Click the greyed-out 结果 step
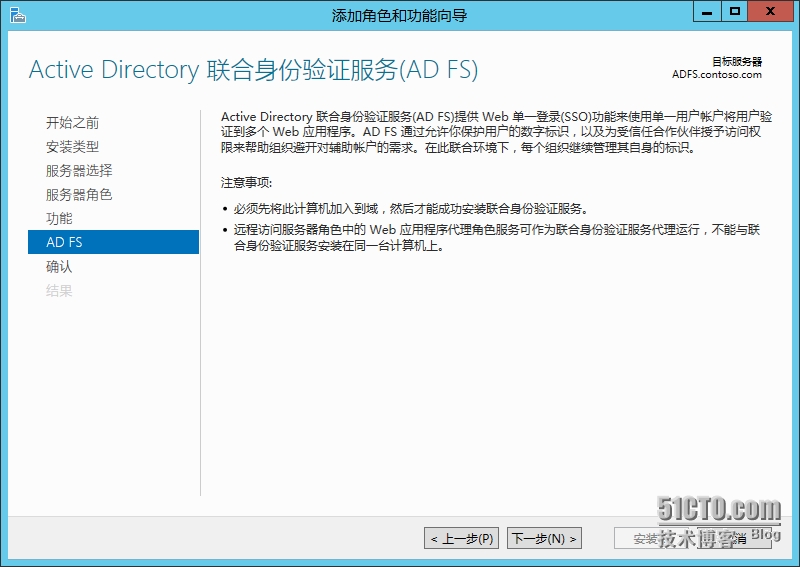Viewport: 800px width, 567px height. [59, 291]
